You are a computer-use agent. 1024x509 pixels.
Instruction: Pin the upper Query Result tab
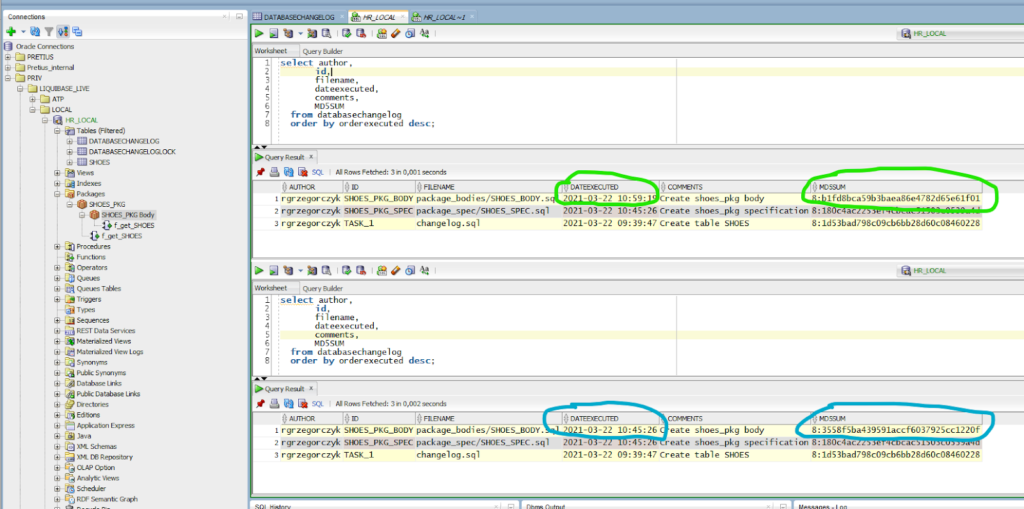[x=260, y=172]
